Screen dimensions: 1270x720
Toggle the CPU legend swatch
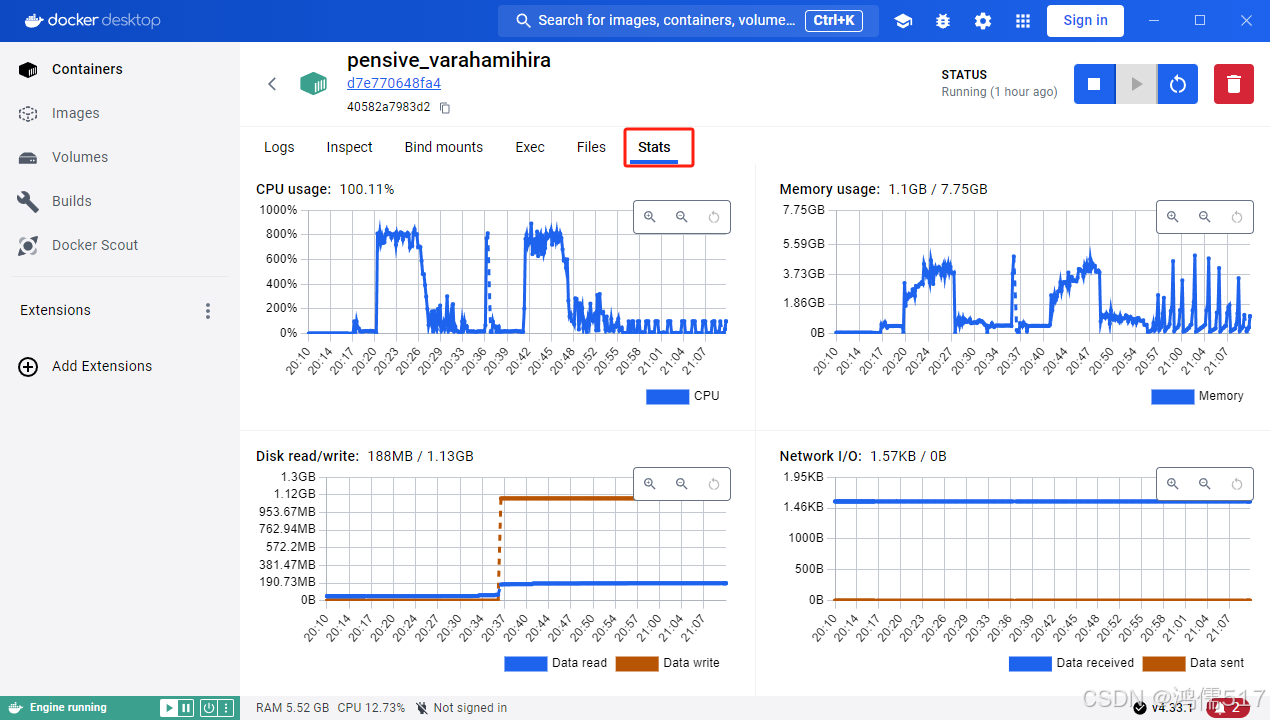pyautogui.click(x=668, y=396)
